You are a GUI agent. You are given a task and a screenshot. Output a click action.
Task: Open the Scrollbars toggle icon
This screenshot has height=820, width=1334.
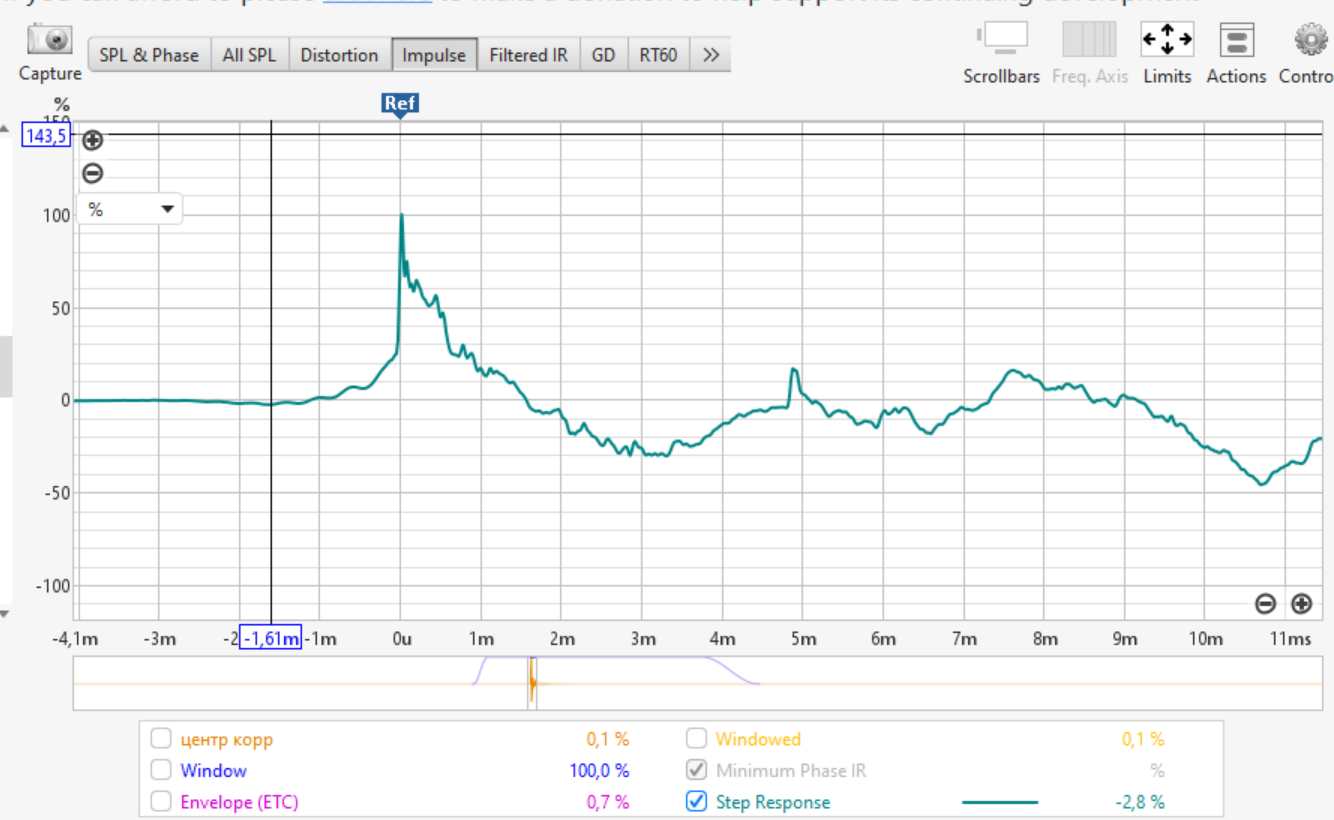(1001, 40)
